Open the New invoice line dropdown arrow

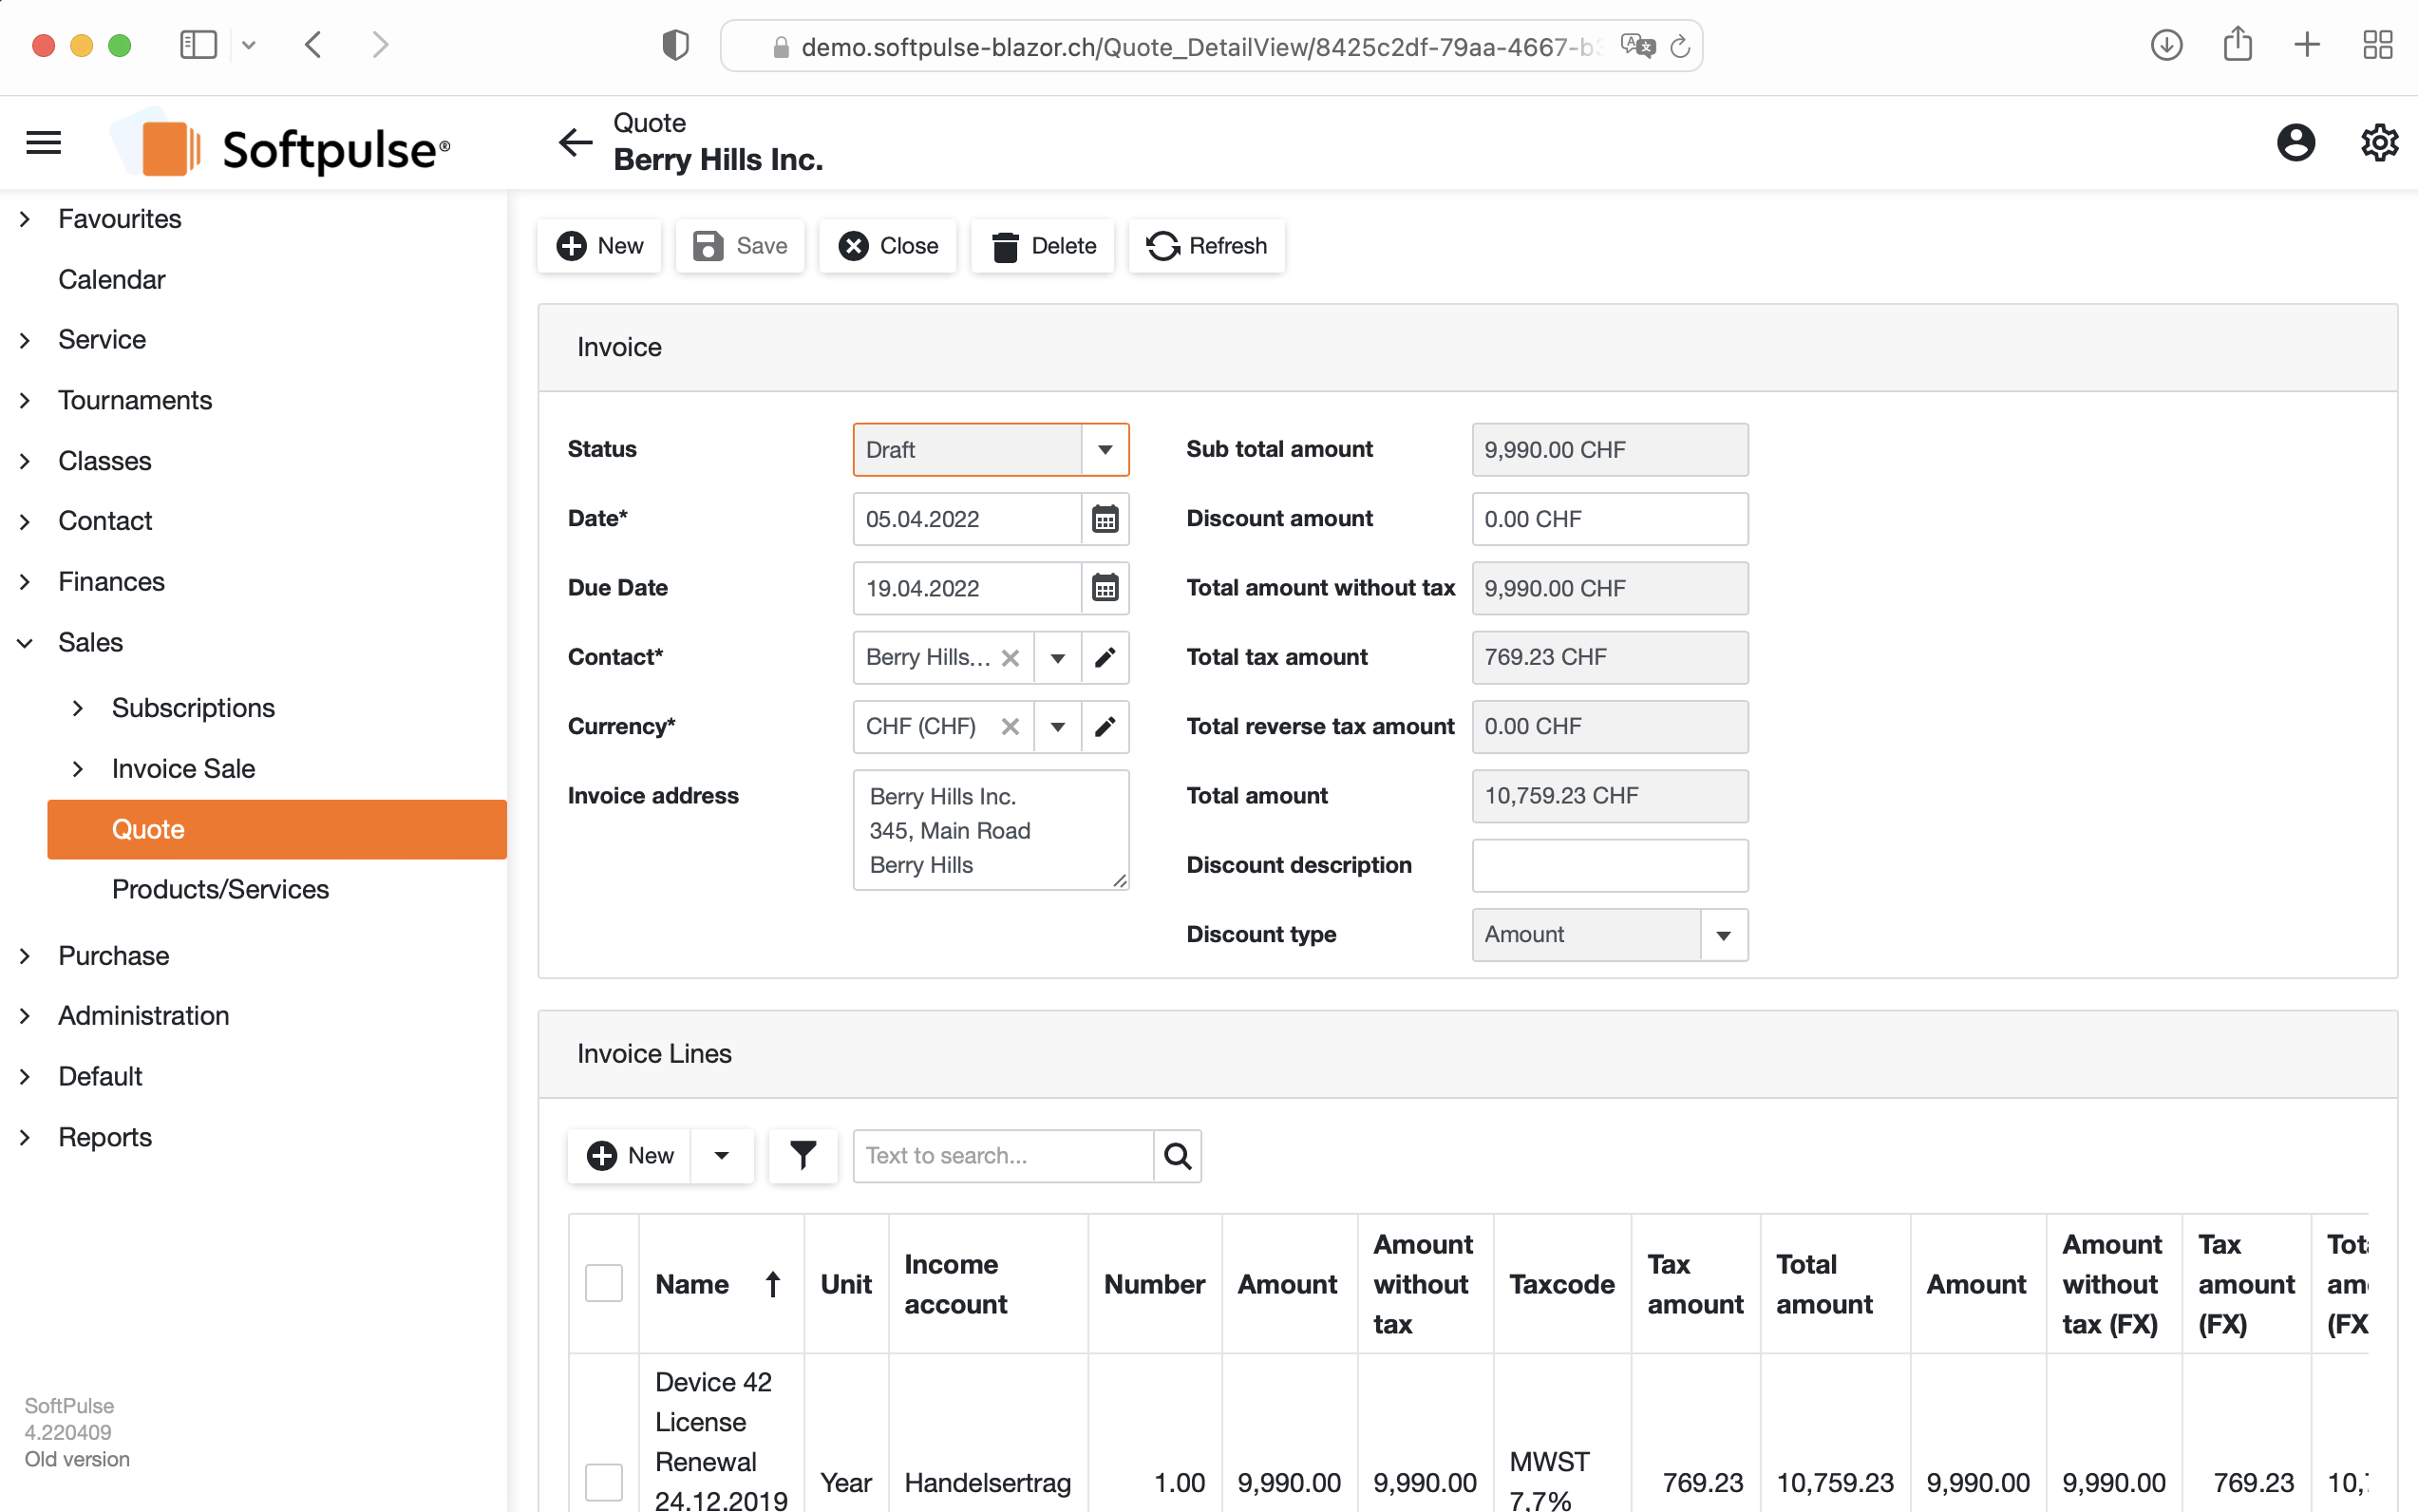coord(721,1155)
